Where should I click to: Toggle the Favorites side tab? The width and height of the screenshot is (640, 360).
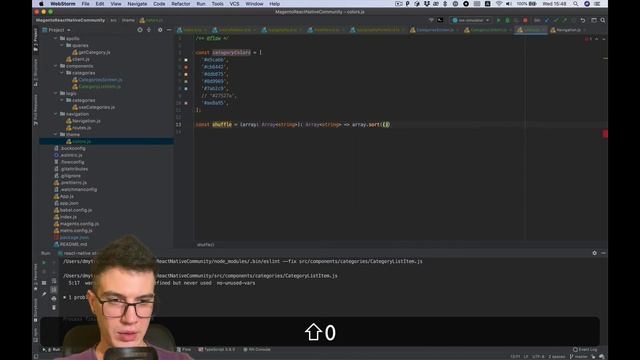[x=36, y=278]
